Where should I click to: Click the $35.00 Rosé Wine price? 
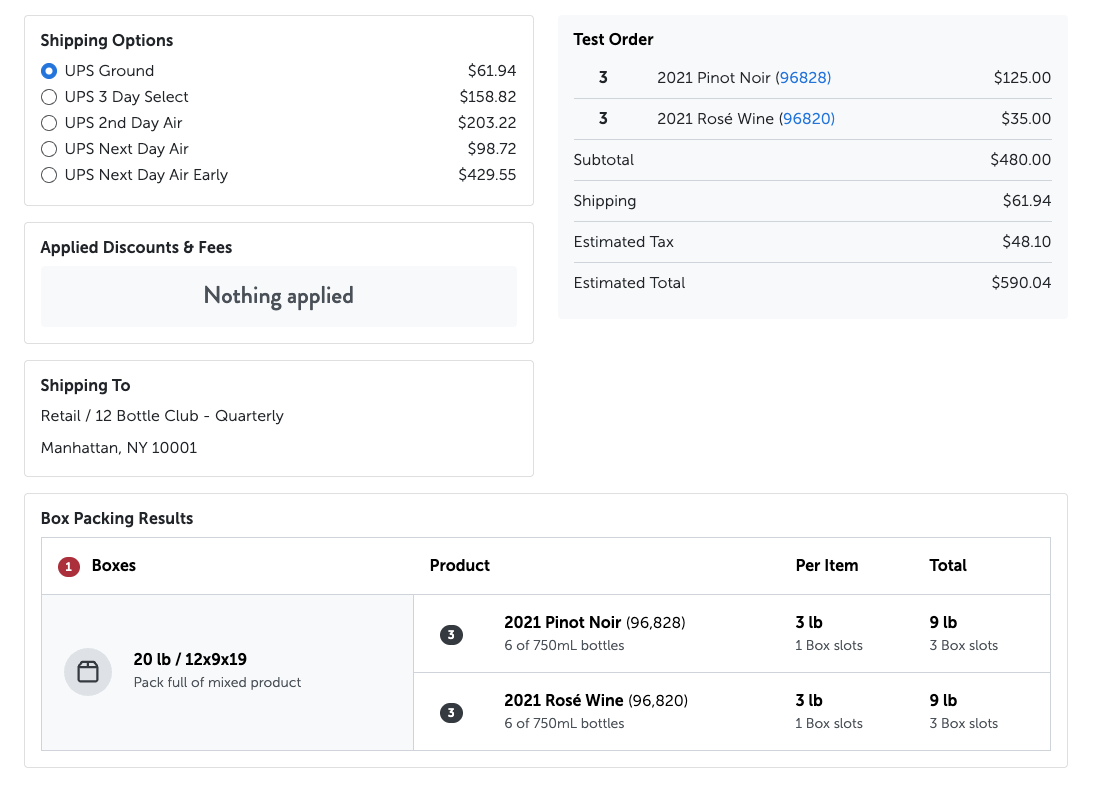pos(1026,119)
